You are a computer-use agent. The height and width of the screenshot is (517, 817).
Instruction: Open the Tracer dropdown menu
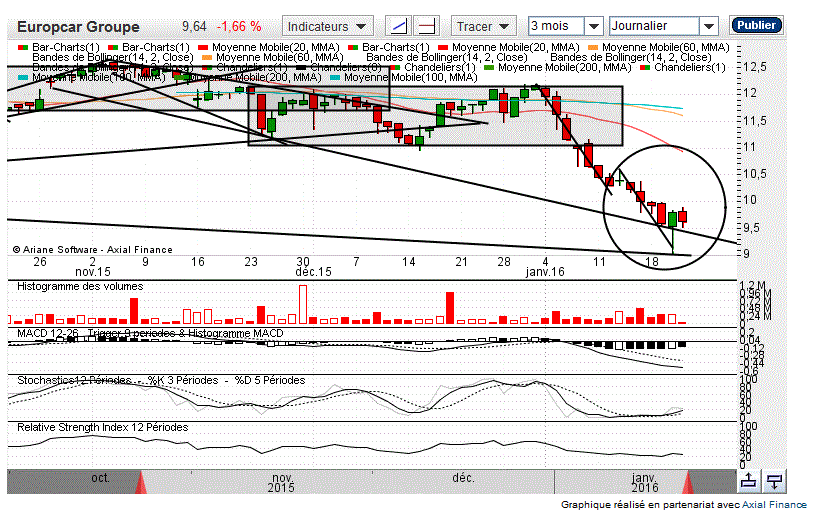(x=483, y=26)
